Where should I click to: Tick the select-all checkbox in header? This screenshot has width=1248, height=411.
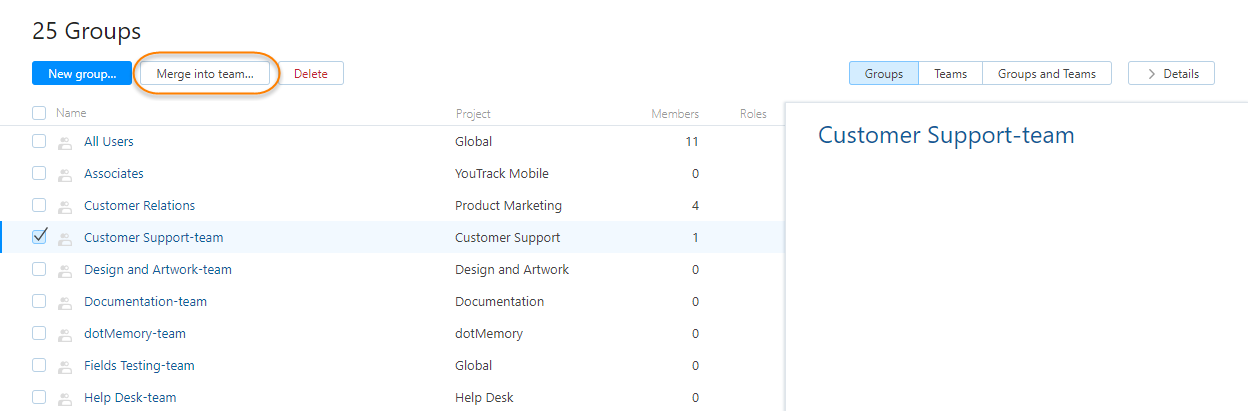point(39,113)
